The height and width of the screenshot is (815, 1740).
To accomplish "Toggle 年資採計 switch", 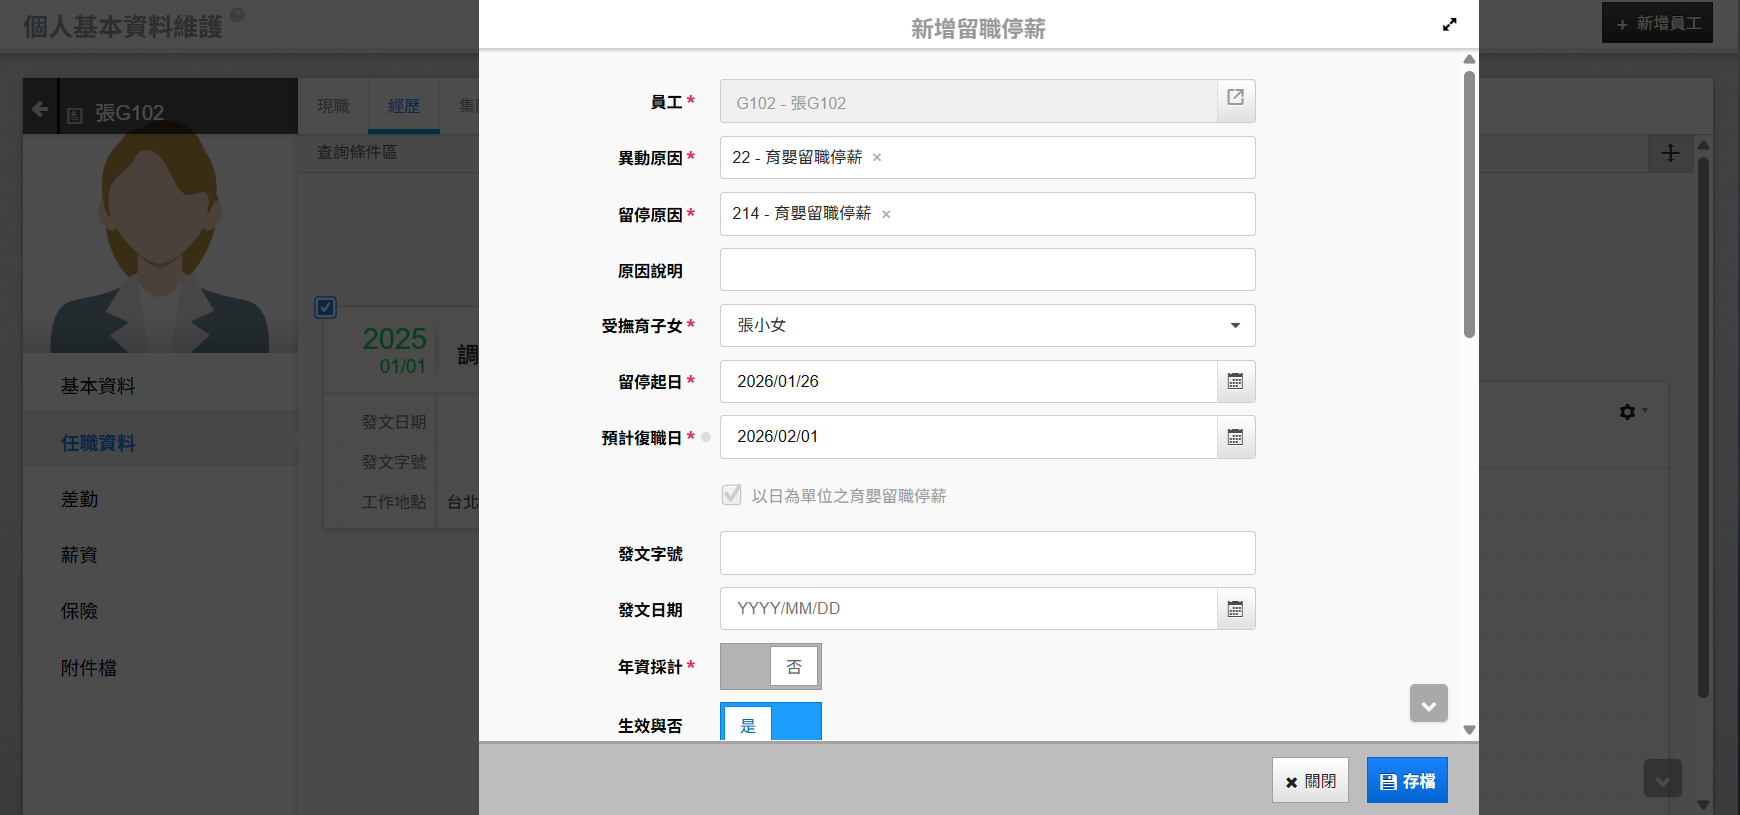I will coord(770,667).
